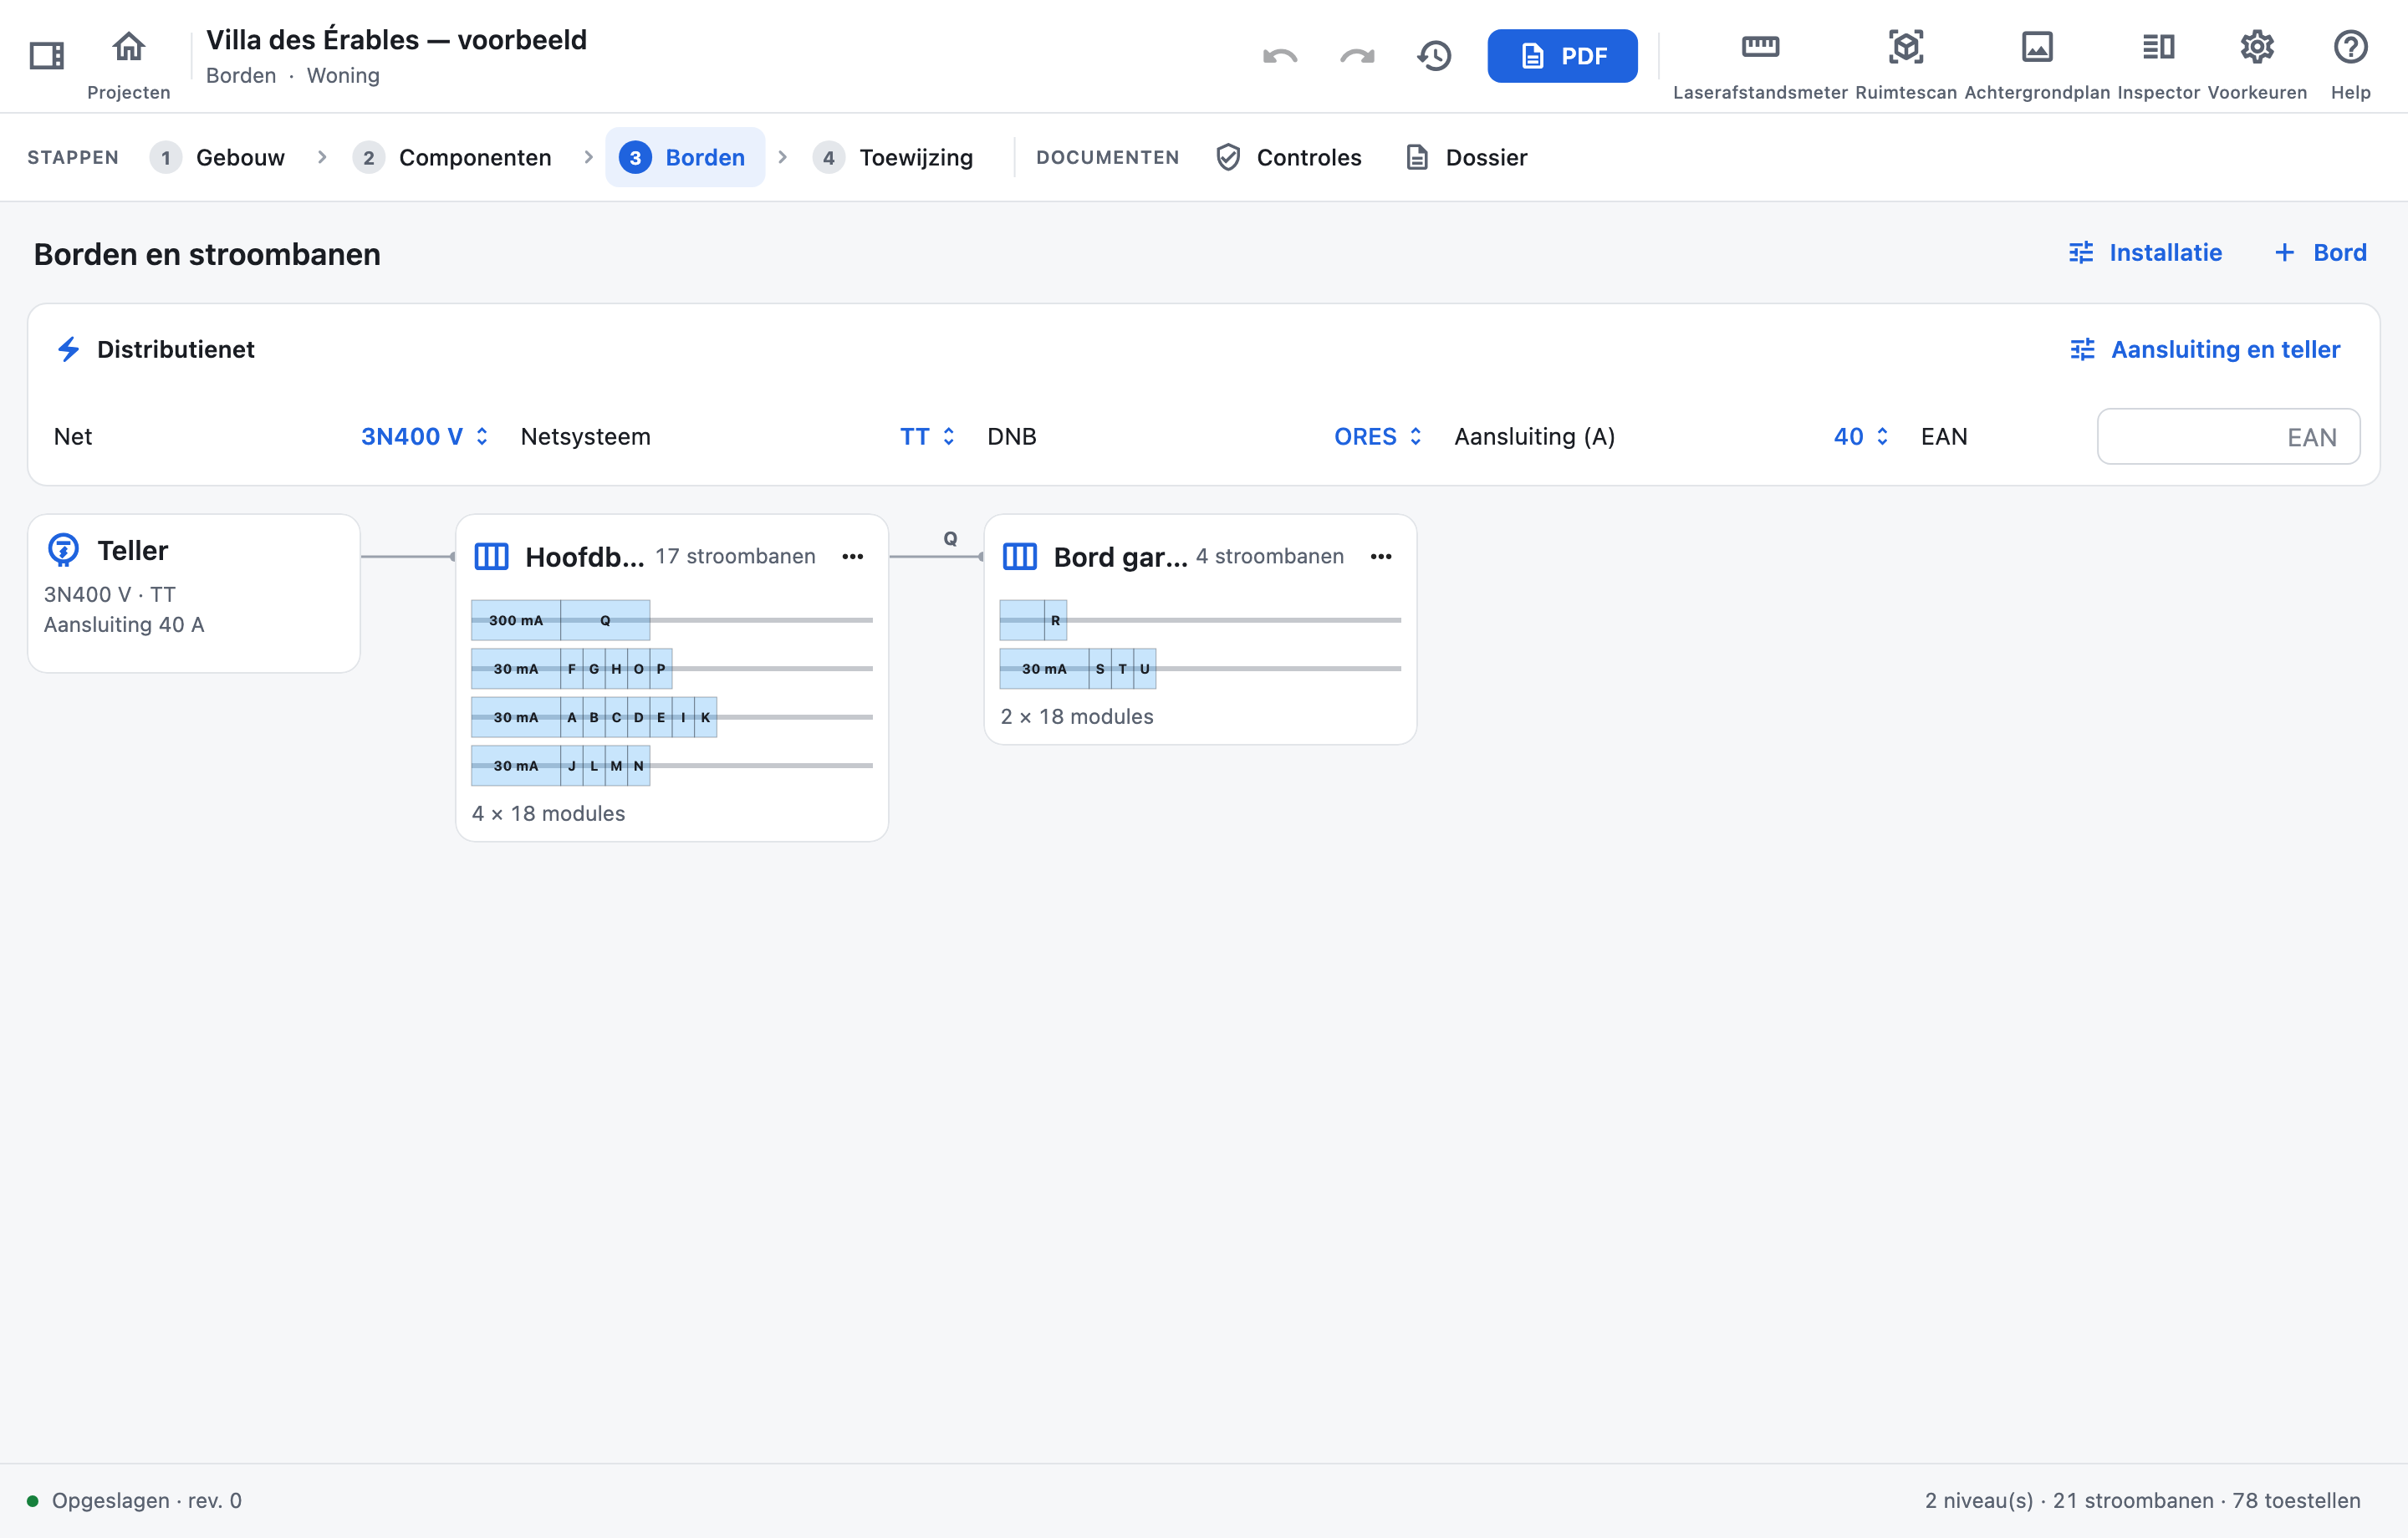Select circuit R in Bord garage

pyautogui.click(x=1055, y=620)
